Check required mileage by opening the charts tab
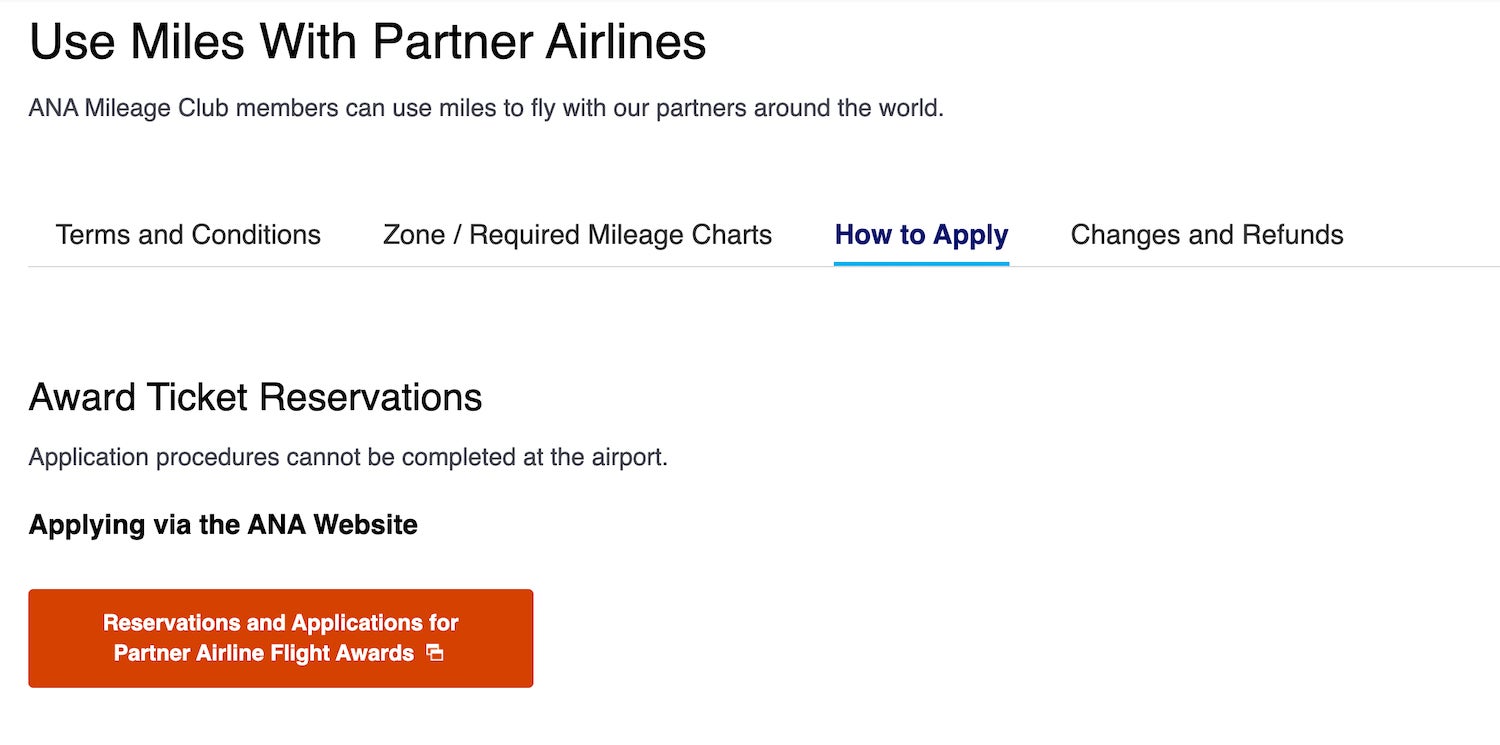The width and height of the screenshot is (1500, 745). click(577, 234)
